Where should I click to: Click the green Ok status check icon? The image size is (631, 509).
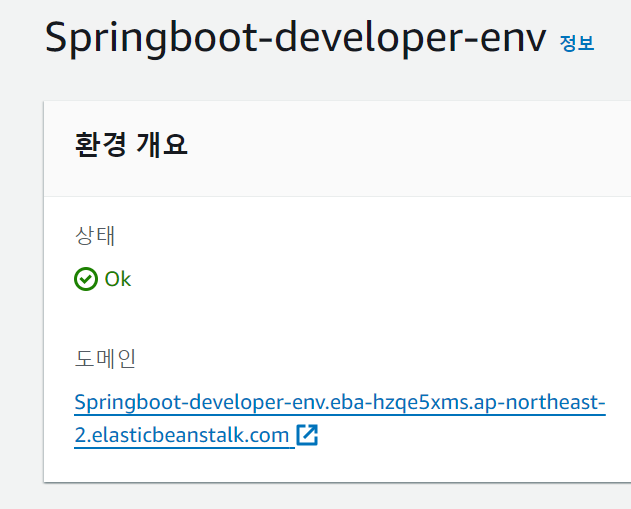pos(86,279)
